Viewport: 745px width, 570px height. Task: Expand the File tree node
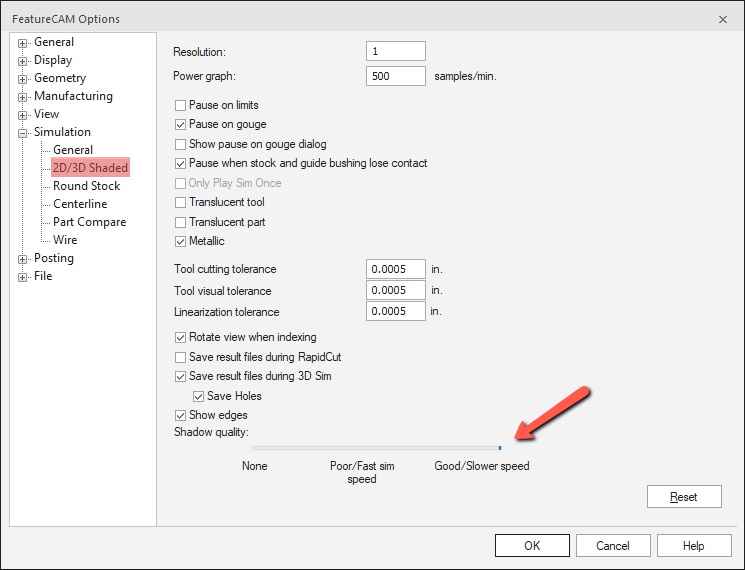22,277
